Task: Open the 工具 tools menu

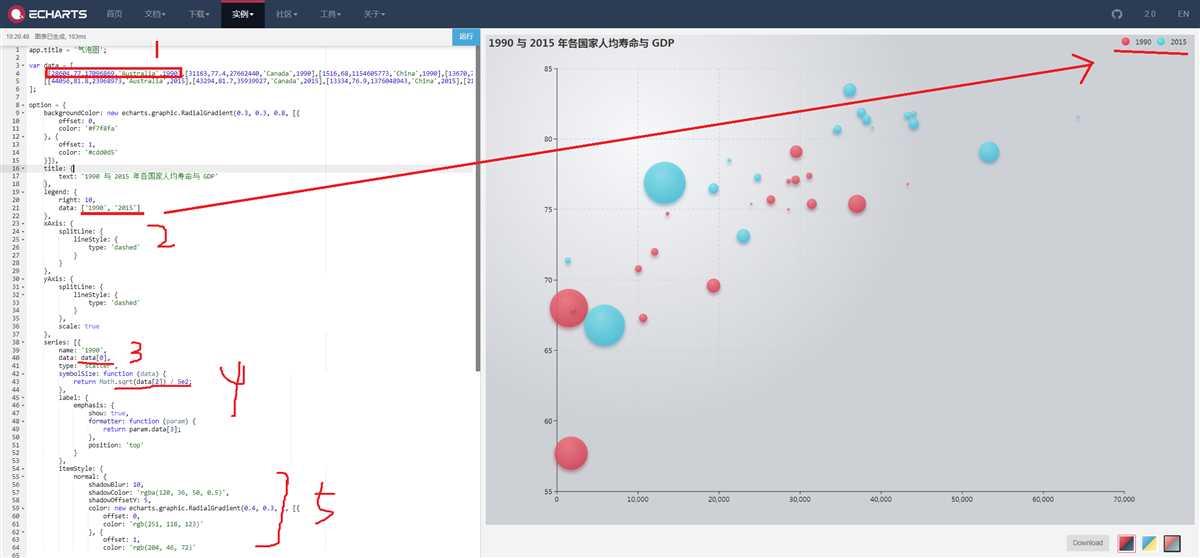Action: click(x=330, y=14)
